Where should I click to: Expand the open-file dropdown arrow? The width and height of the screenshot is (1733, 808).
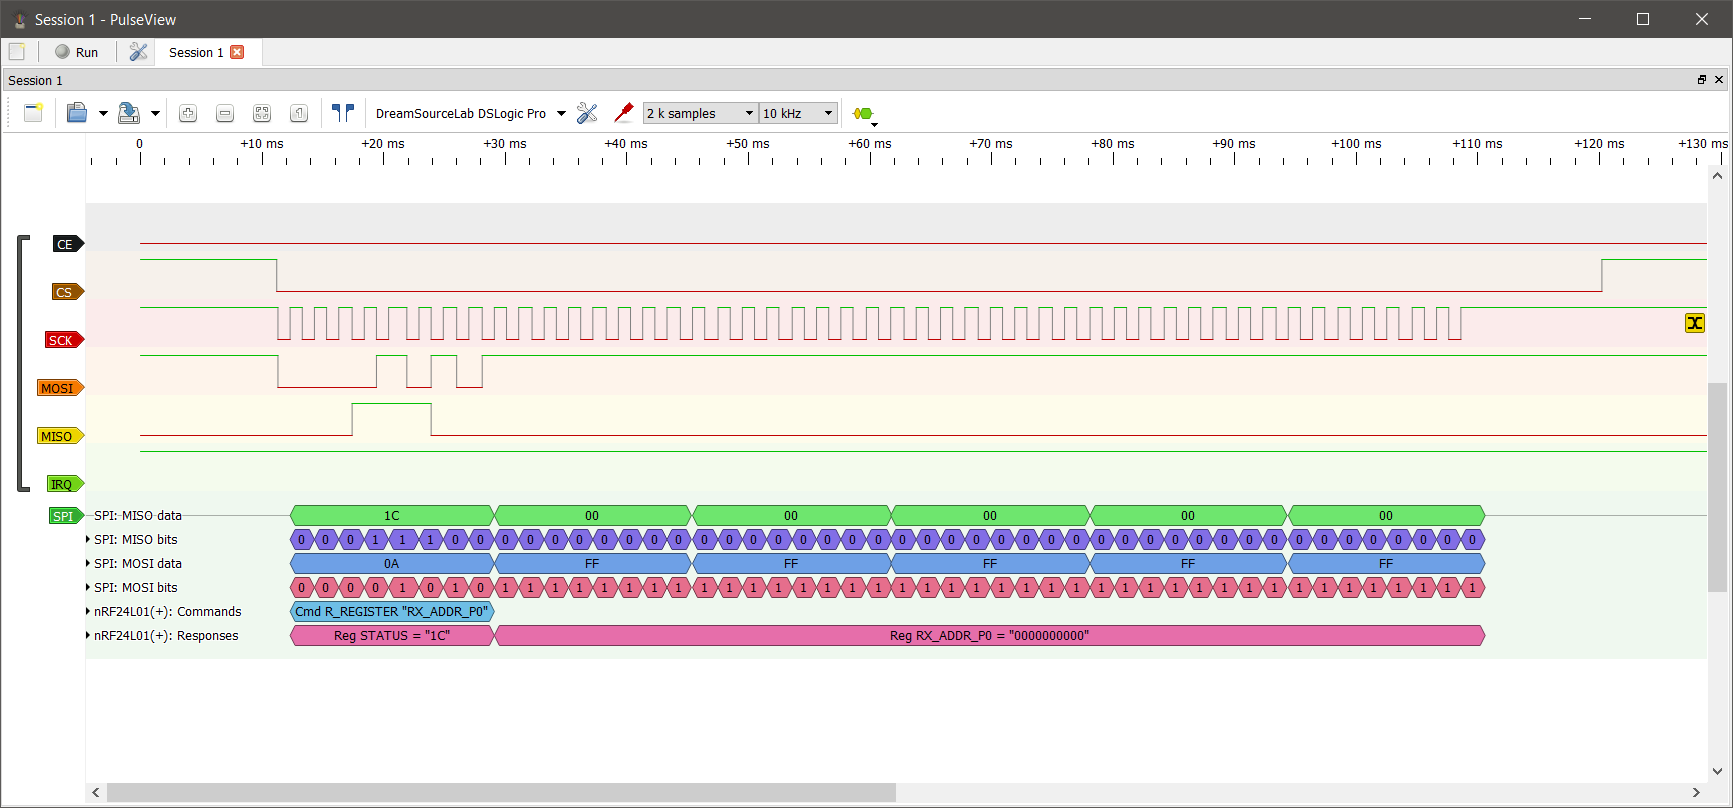pyautogui.click(x=103, y=113)
